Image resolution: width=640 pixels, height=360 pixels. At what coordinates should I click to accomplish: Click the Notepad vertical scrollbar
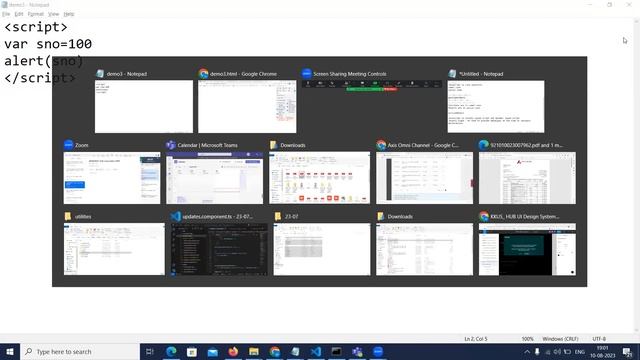(636, 176)
